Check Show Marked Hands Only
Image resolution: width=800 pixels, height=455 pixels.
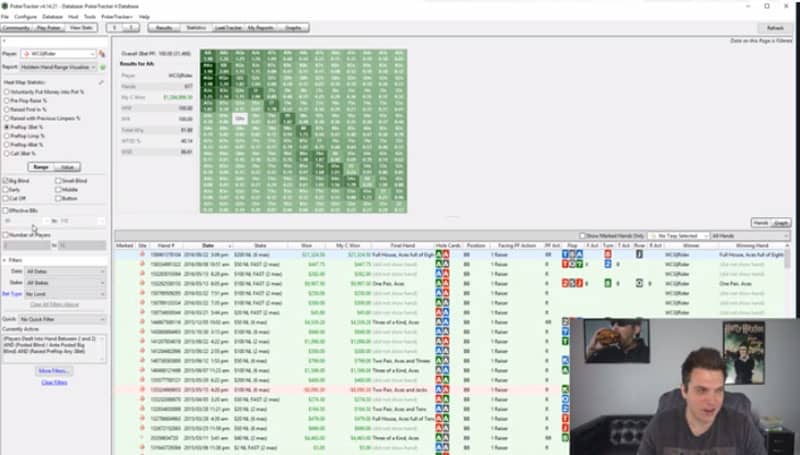pos(582,236)
